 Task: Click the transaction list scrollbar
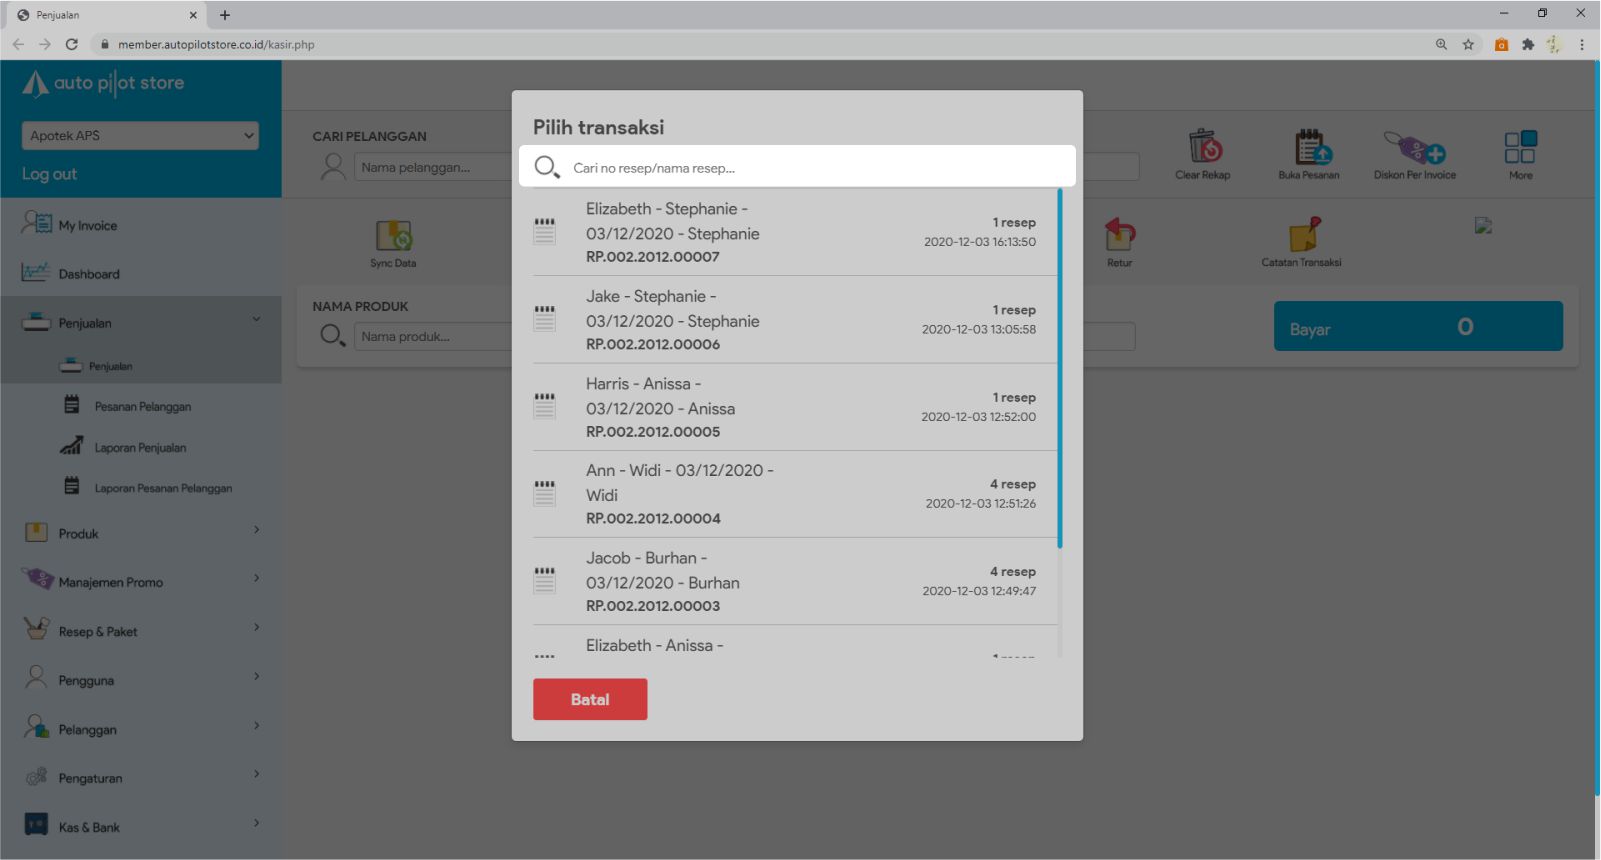coord(1060,370)
